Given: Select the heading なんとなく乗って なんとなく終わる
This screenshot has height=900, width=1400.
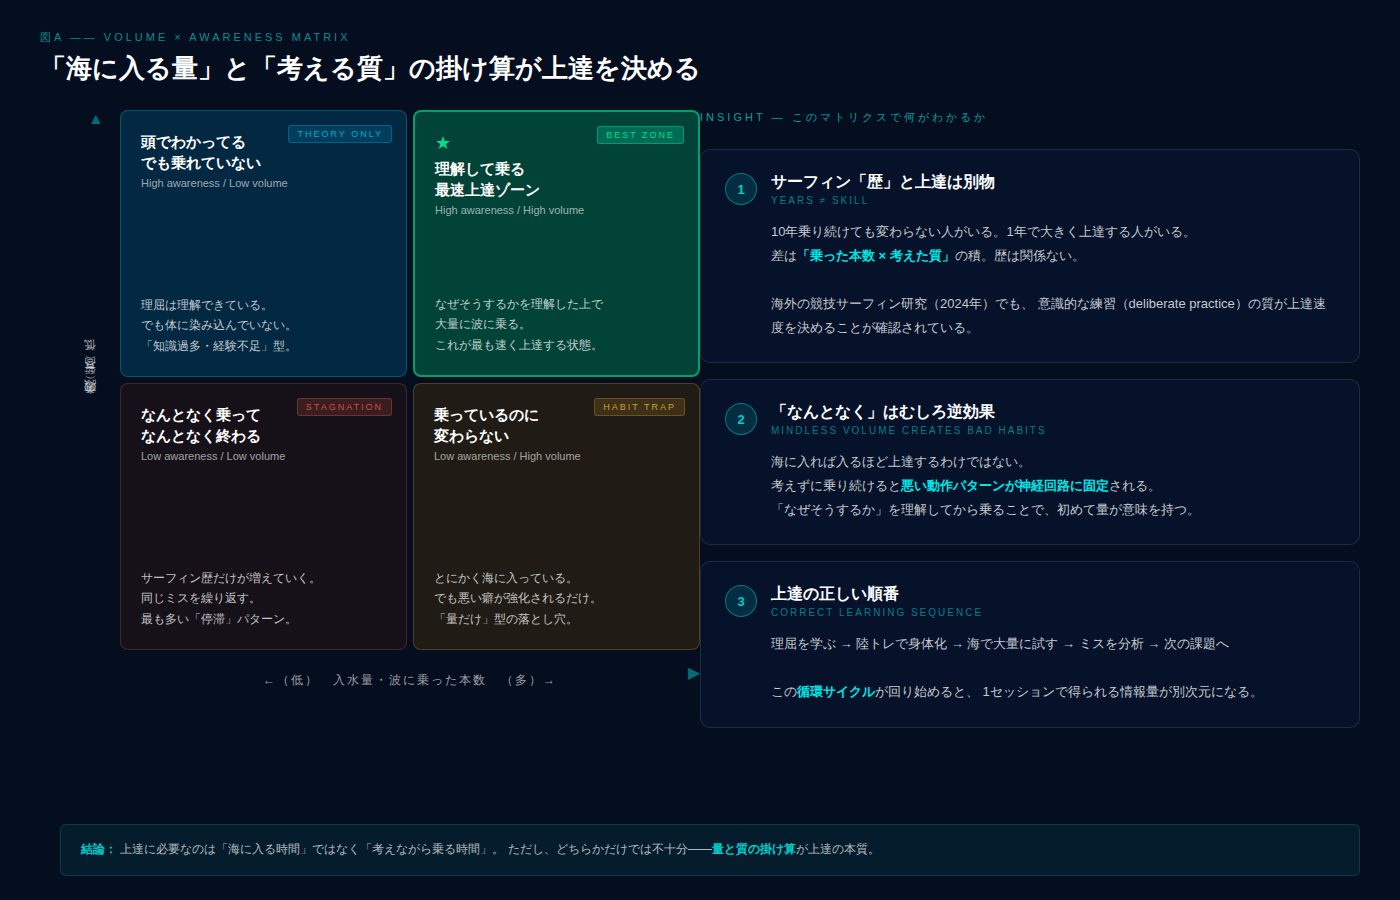Looking at the screenshot, I should click(200, 426).
